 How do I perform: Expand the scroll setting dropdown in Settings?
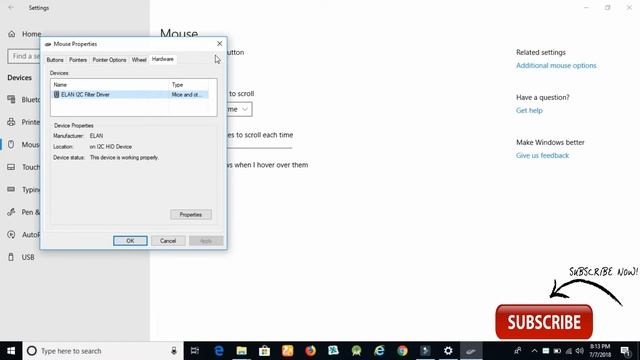[x=240, y=109]
